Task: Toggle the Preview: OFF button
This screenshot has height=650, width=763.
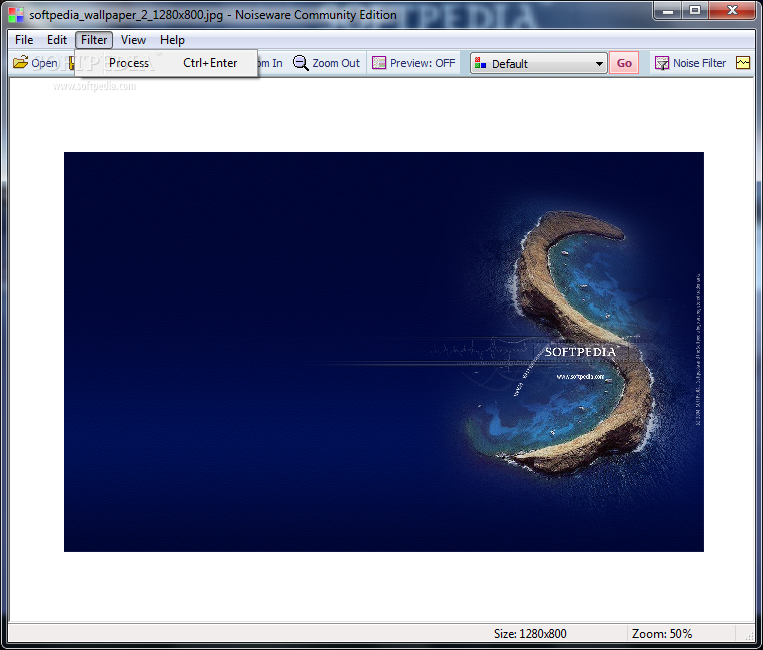Action: [x=414, y=63]
